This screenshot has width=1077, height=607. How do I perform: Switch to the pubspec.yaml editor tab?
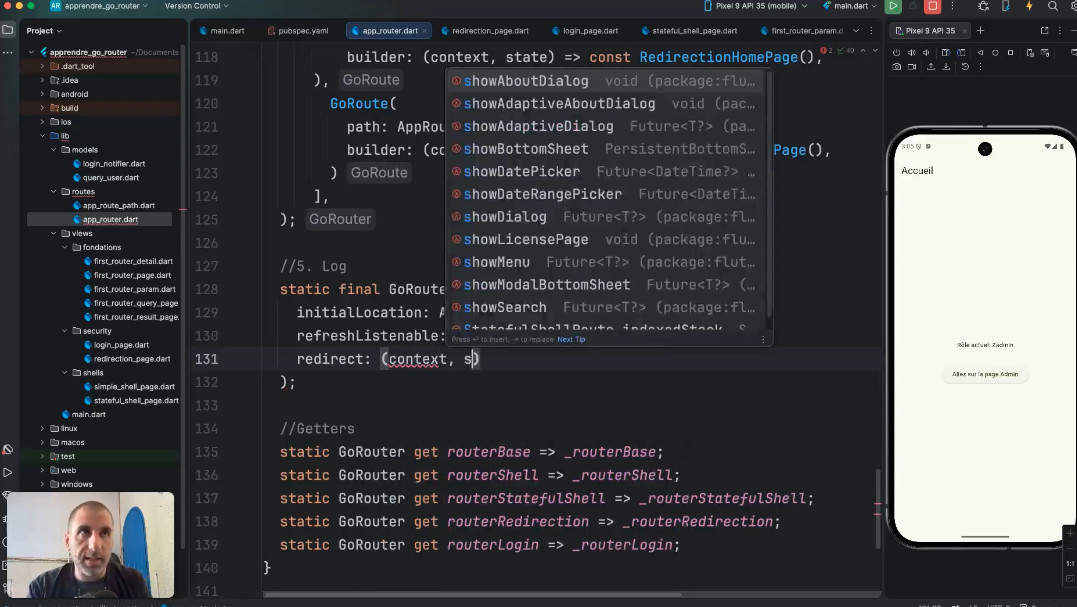302,31
